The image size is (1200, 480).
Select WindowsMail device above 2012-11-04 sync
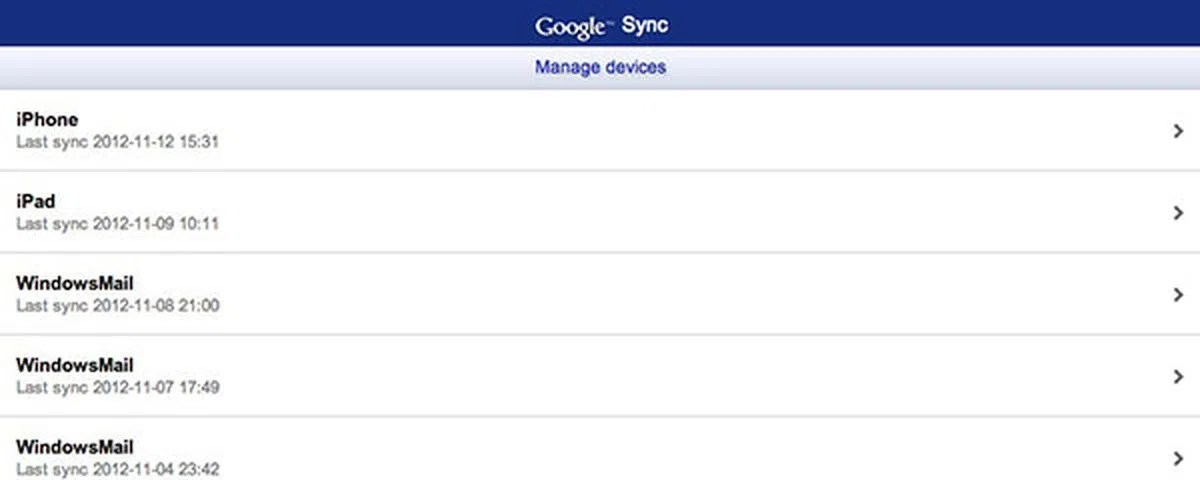[x=75, y=447]
